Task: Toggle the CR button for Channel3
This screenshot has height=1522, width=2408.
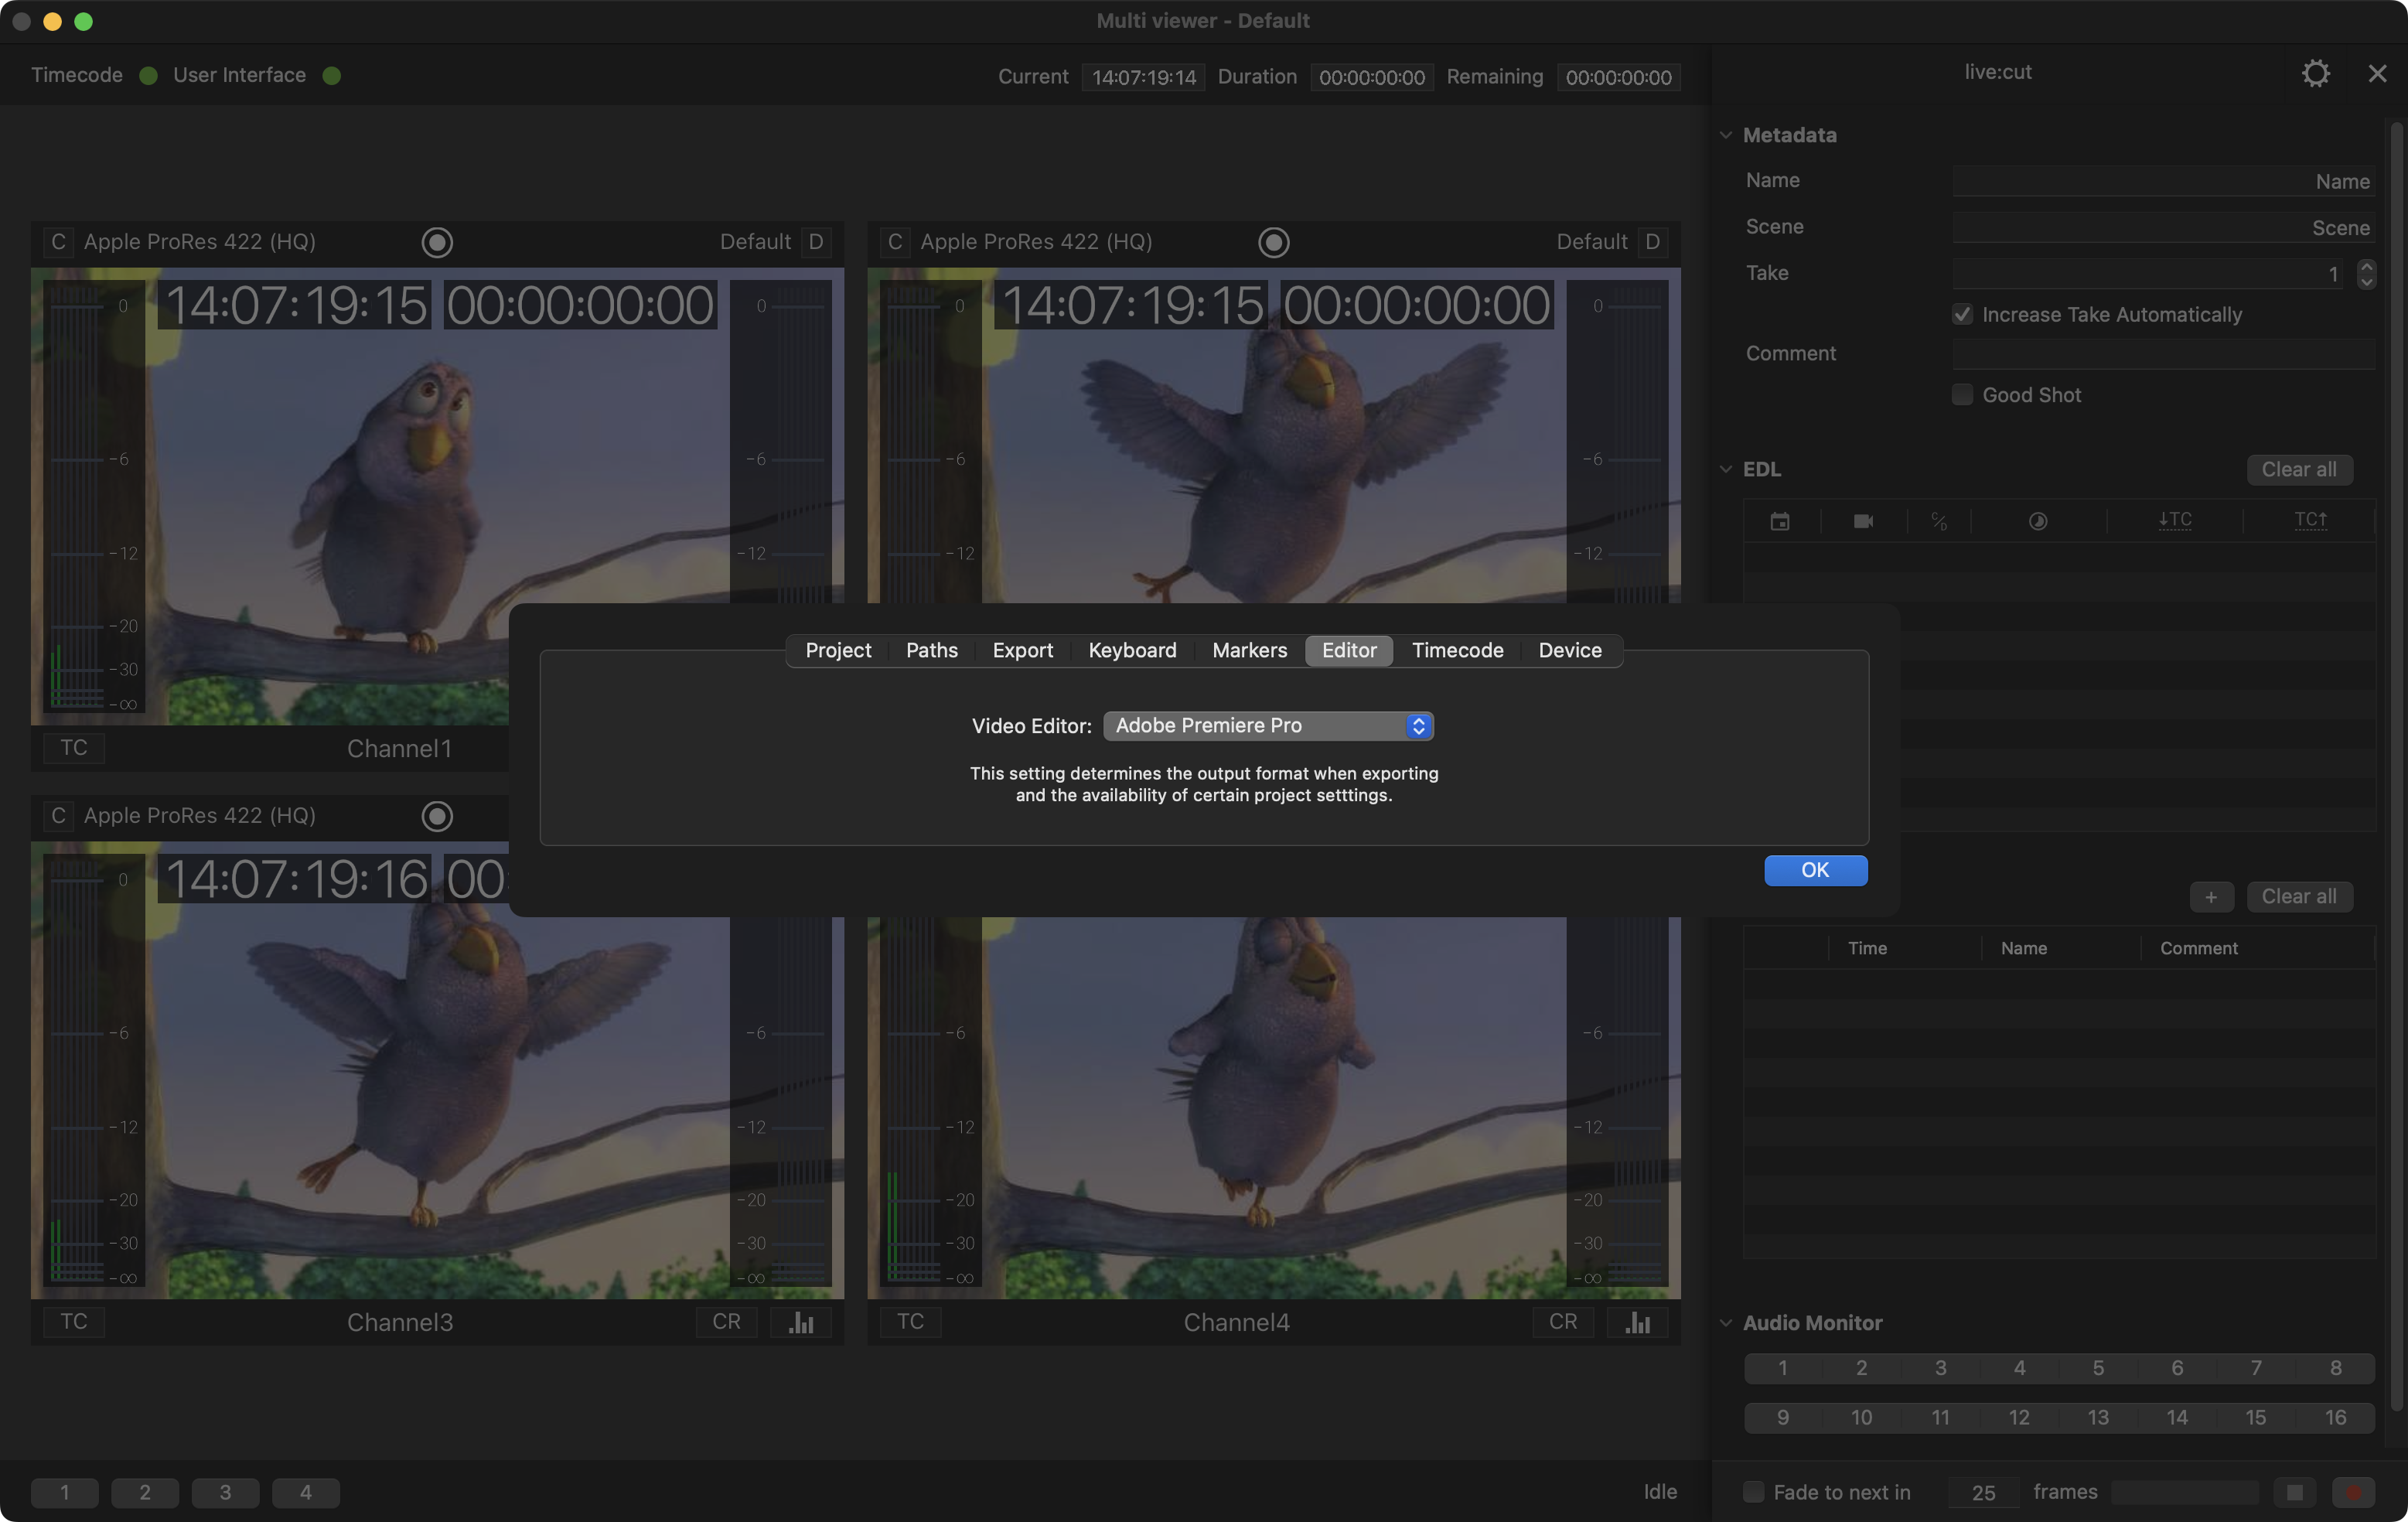Action: [727, 1322]
